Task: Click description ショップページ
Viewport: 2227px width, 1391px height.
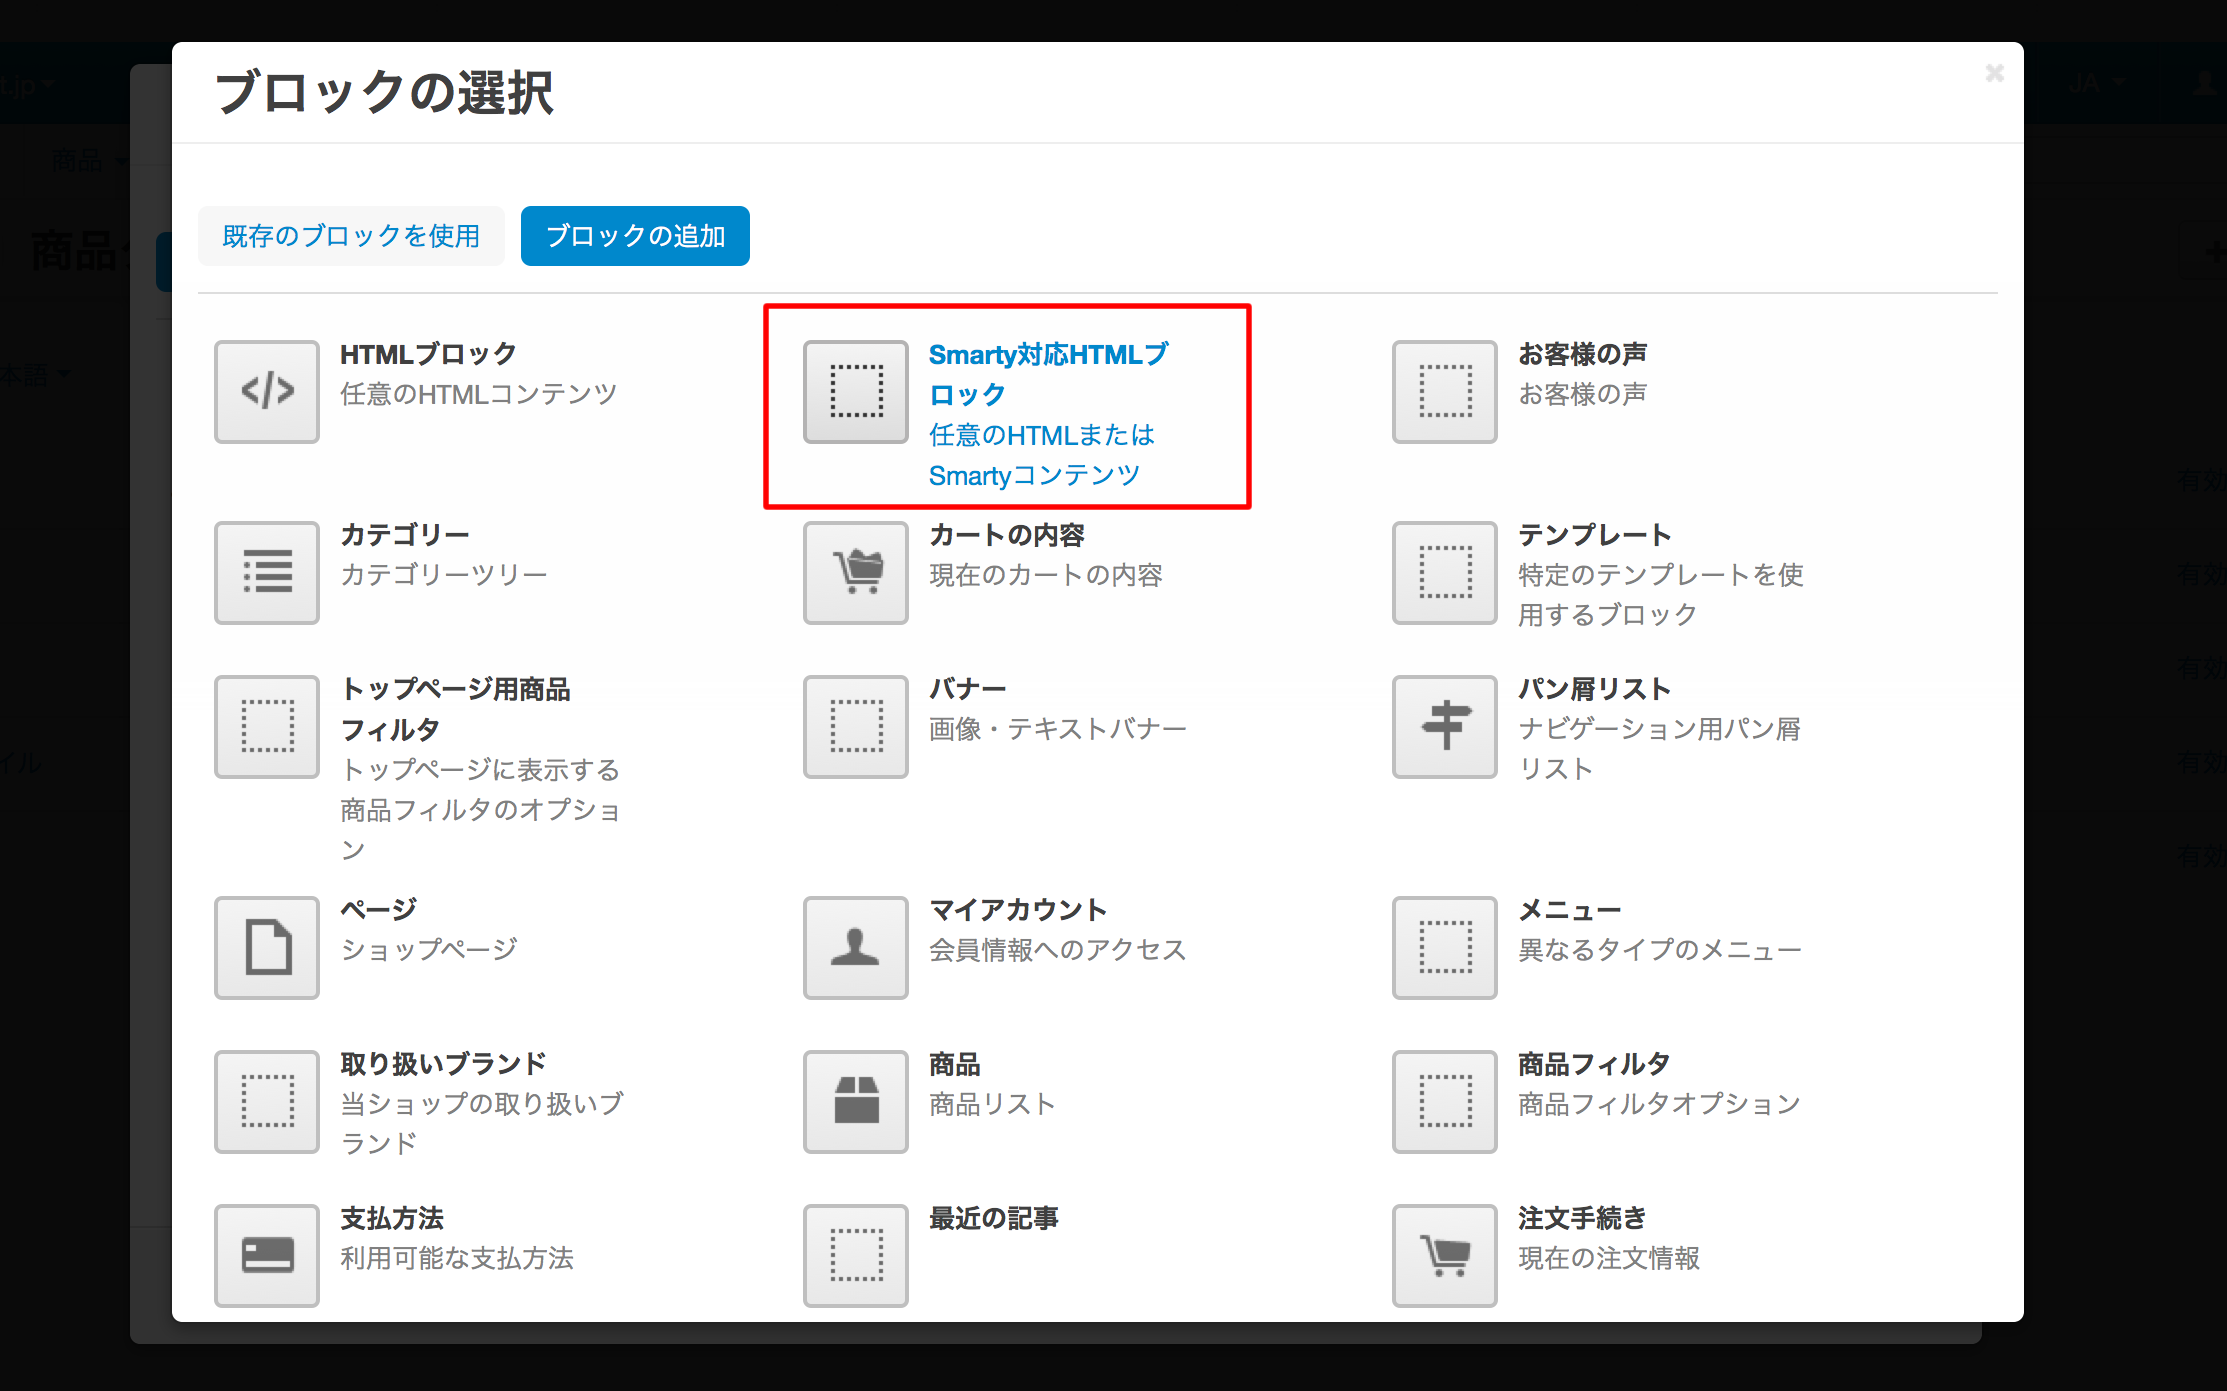Action: click(x=429, y=949)
